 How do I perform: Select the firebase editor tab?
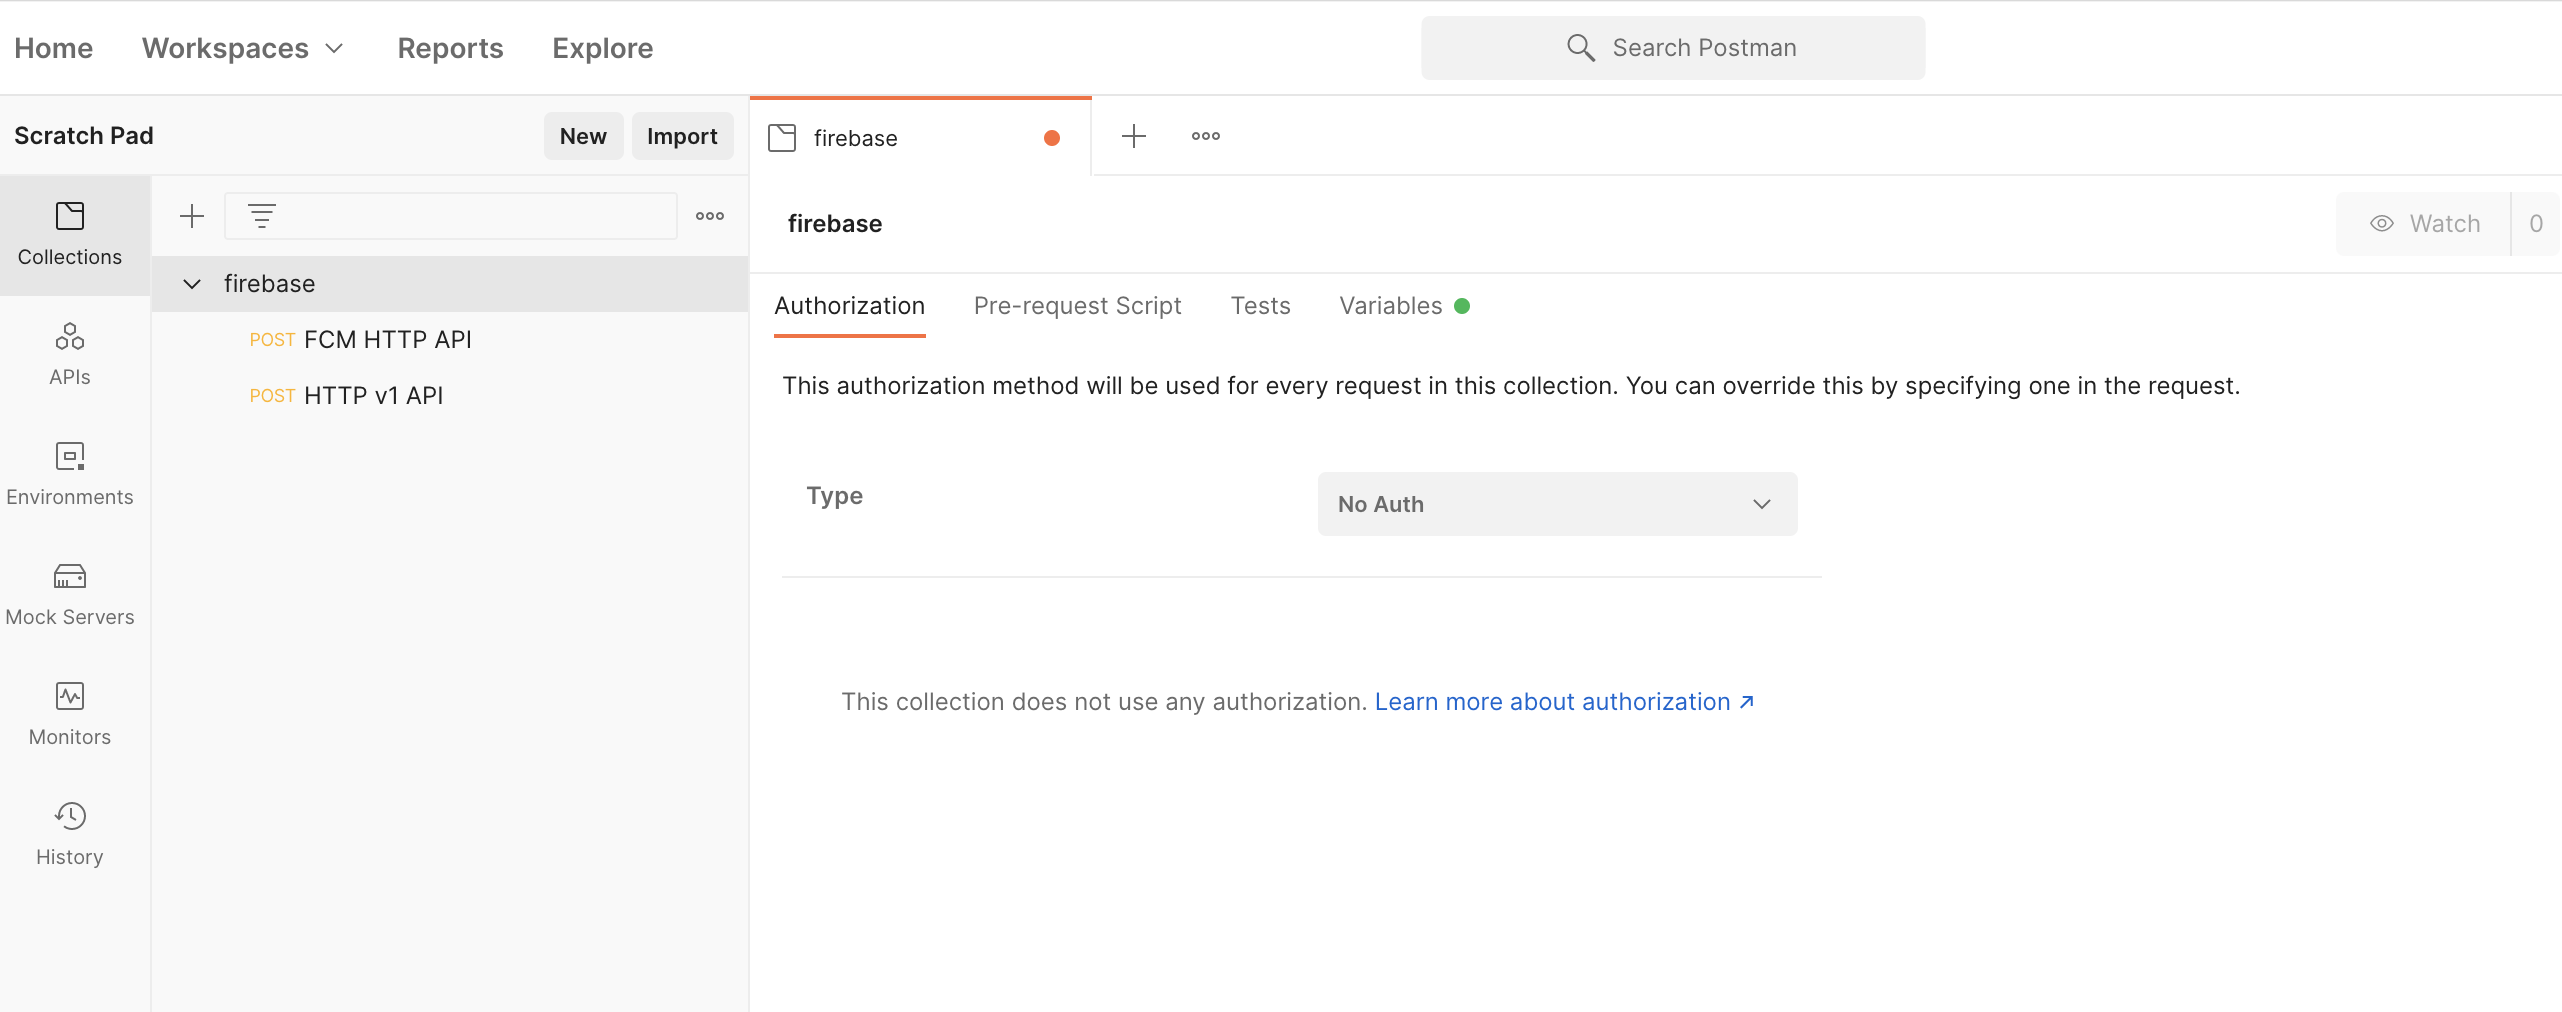920,138
